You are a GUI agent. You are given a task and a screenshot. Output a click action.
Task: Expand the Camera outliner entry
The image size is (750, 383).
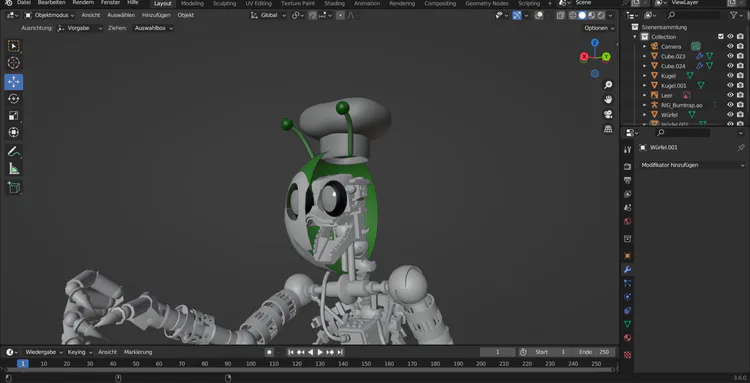click(x=644, y=46)
